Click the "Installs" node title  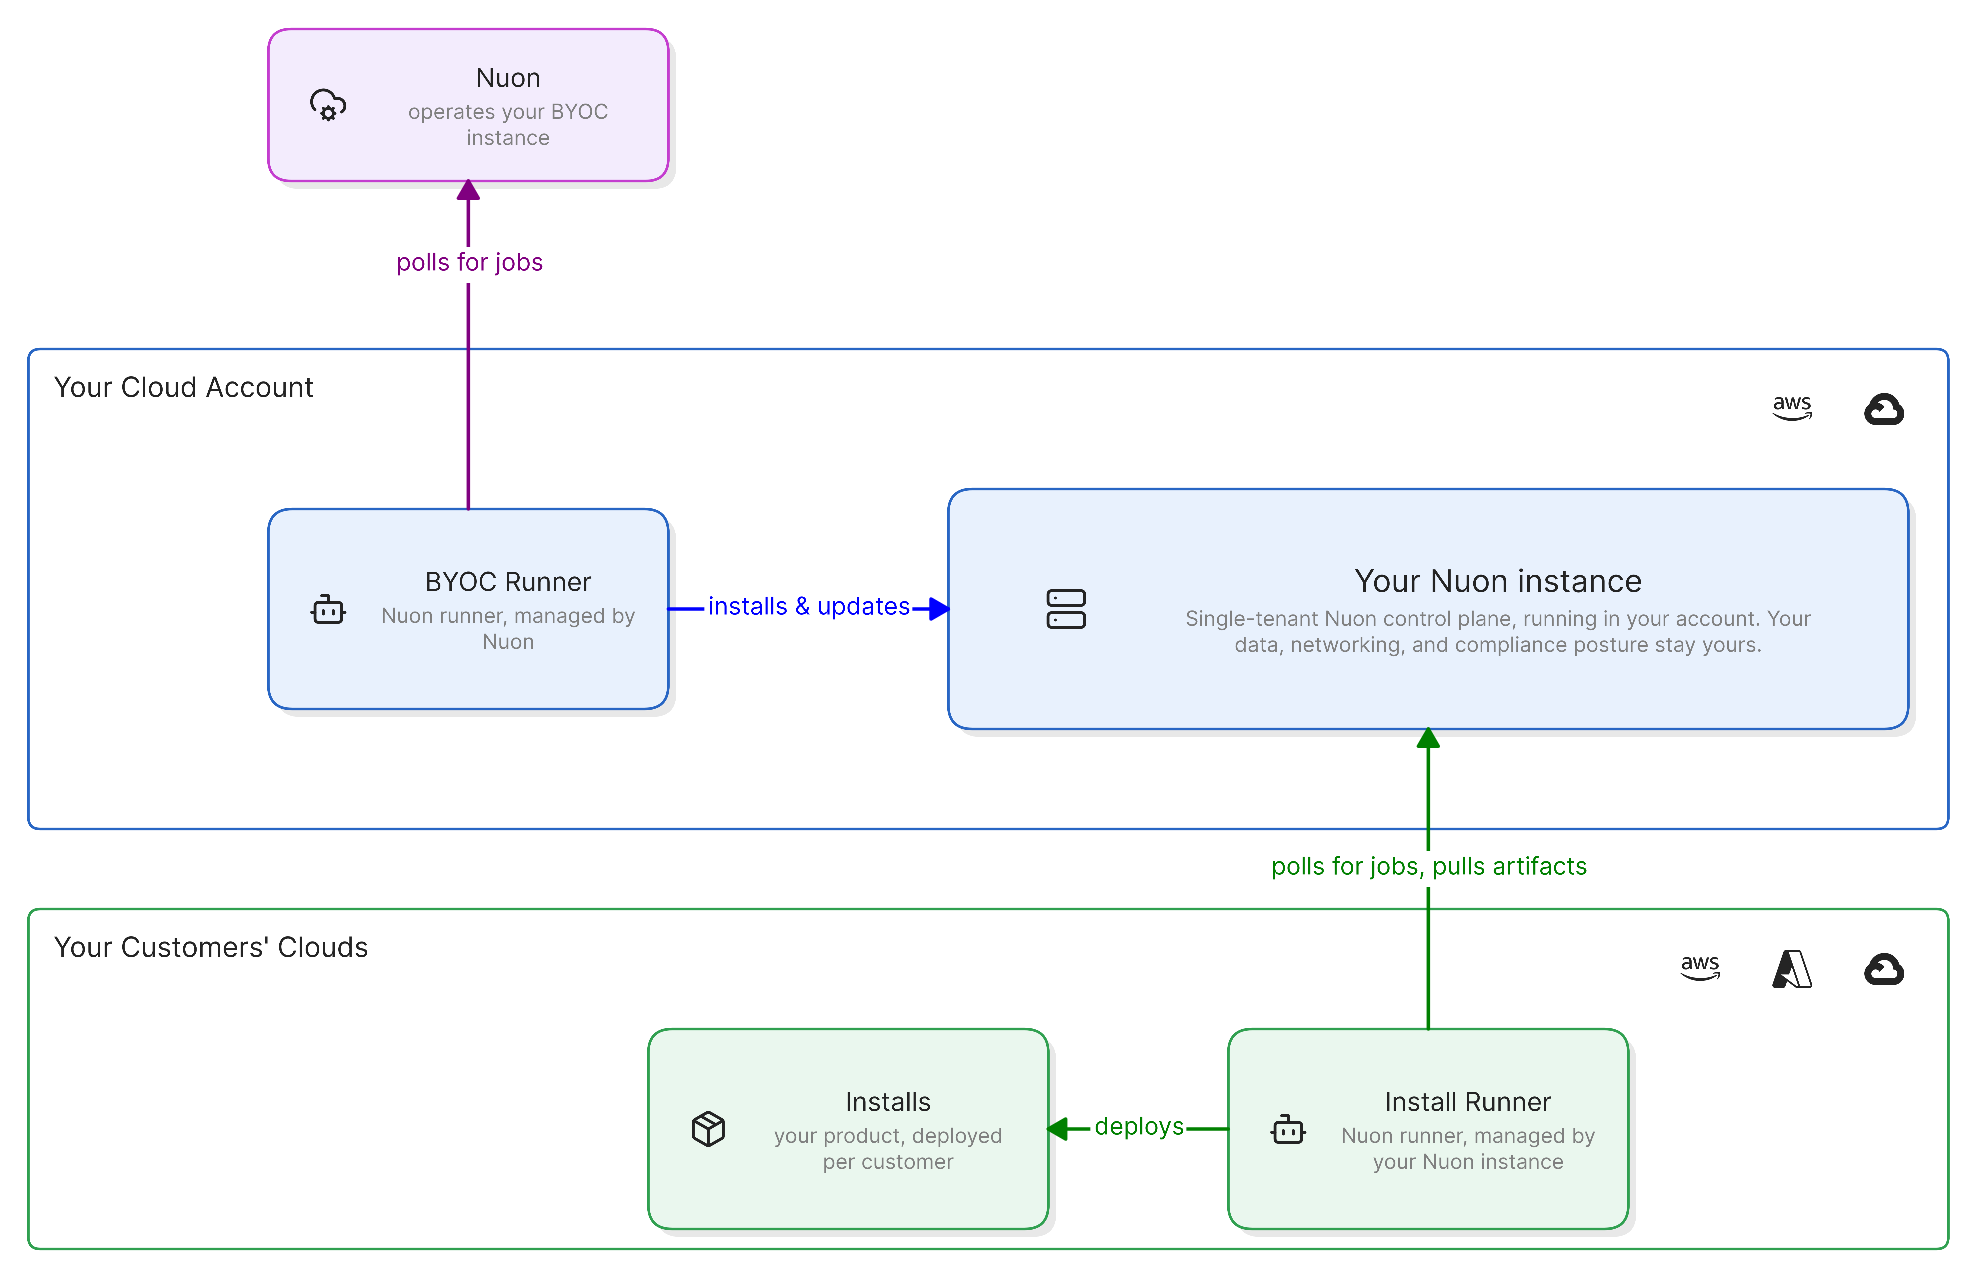tap(888, 1102)
